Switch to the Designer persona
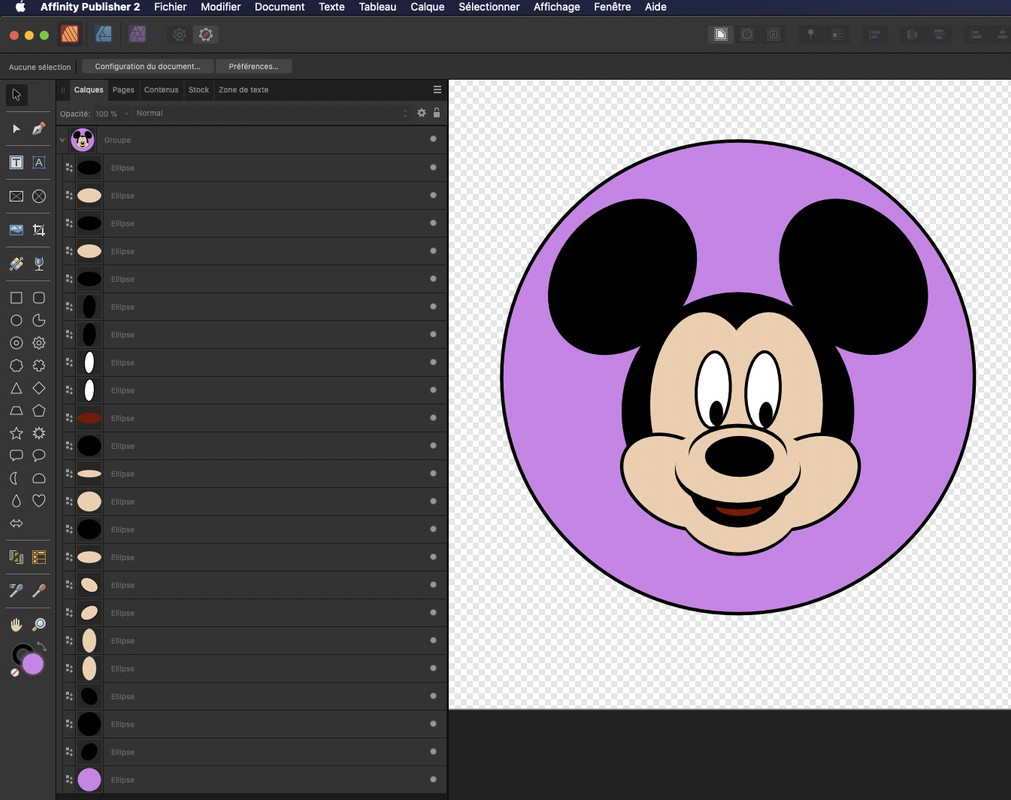1011x800 pixels. (103, 34)
